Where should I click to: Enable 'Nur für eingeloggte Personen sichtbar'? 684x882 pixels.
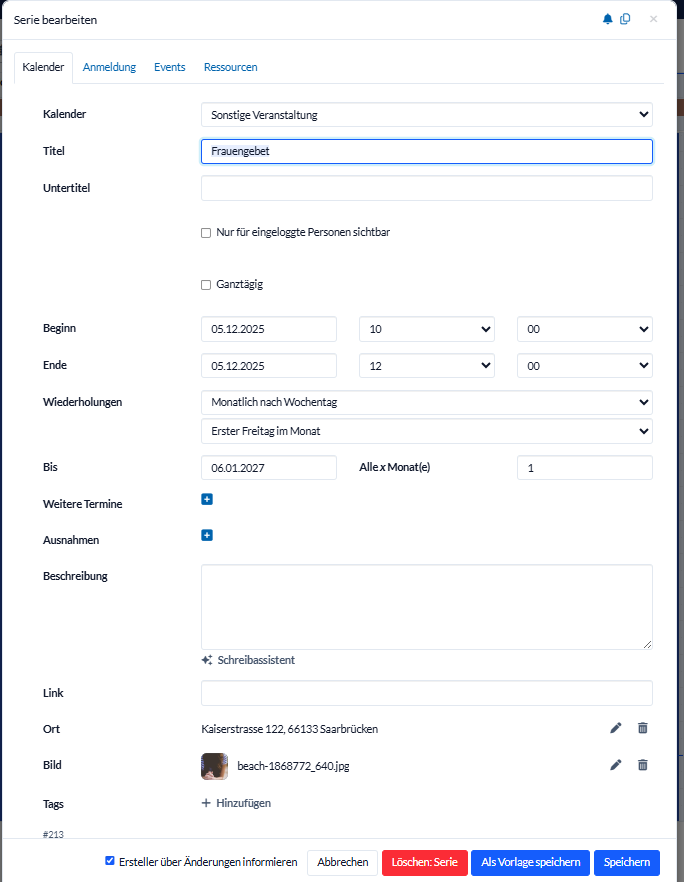pos(206,232)
